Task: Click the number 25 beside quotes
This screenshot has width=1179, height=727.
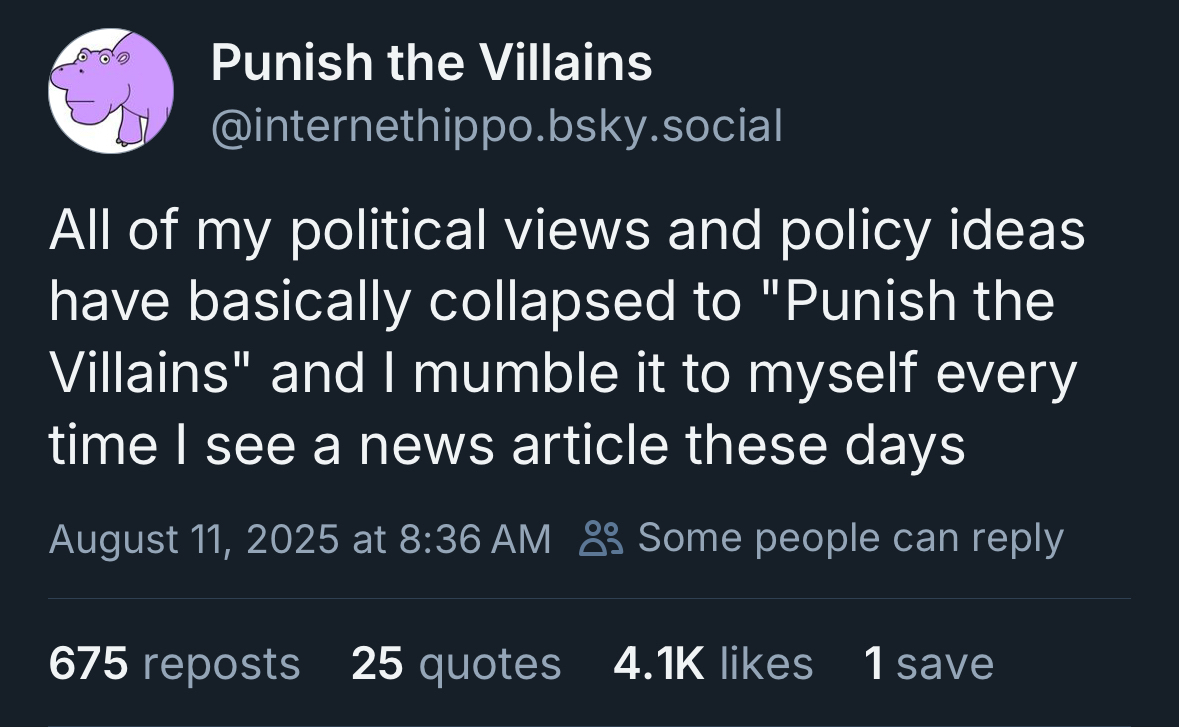Action: tap(376, 663)
